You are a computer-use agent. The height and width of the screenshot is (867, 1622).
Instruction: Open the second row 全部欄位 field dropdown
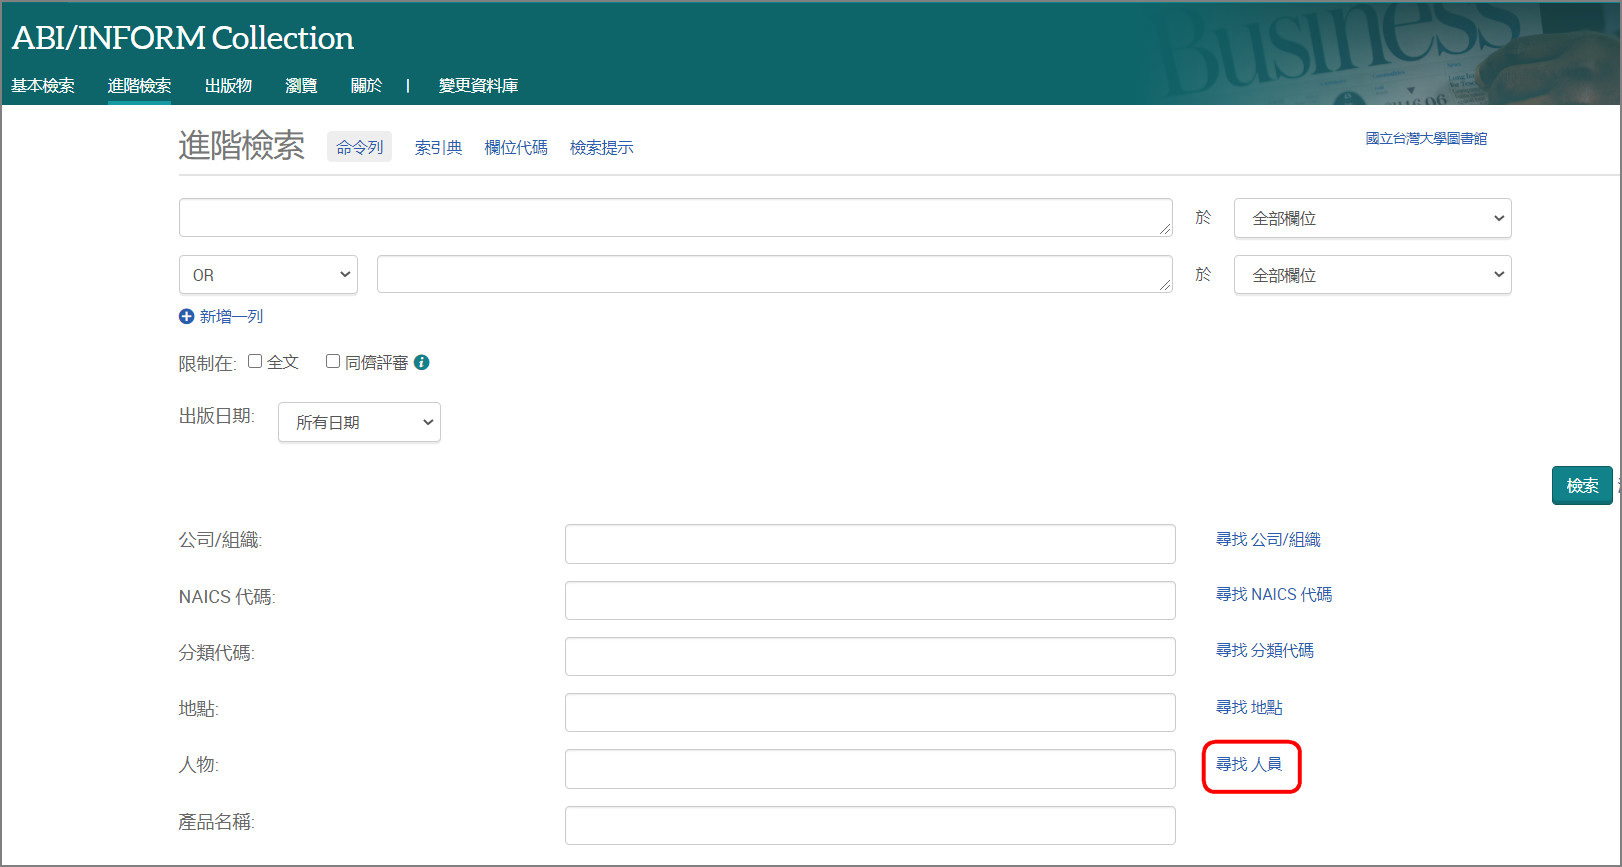click(x=1372, y=275)
